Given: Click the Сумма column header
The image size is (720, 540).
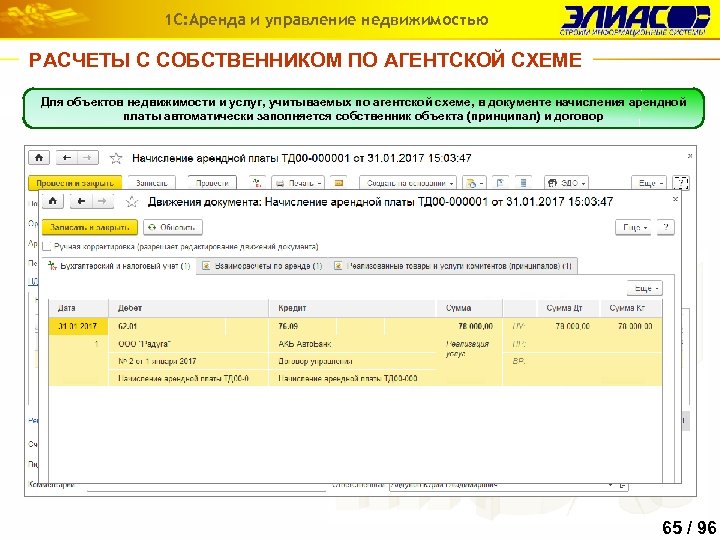Looking at the screenshot, I should [469, 308].
